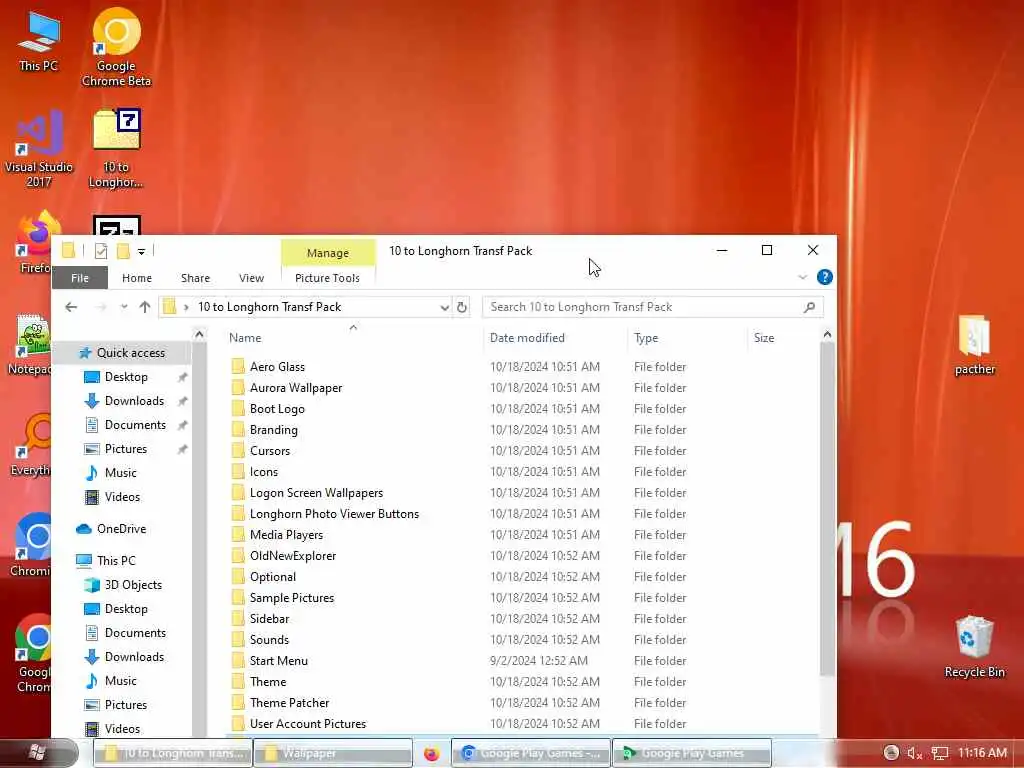Go up one folder level
The image size is (1024, 768).
point(145,307)
